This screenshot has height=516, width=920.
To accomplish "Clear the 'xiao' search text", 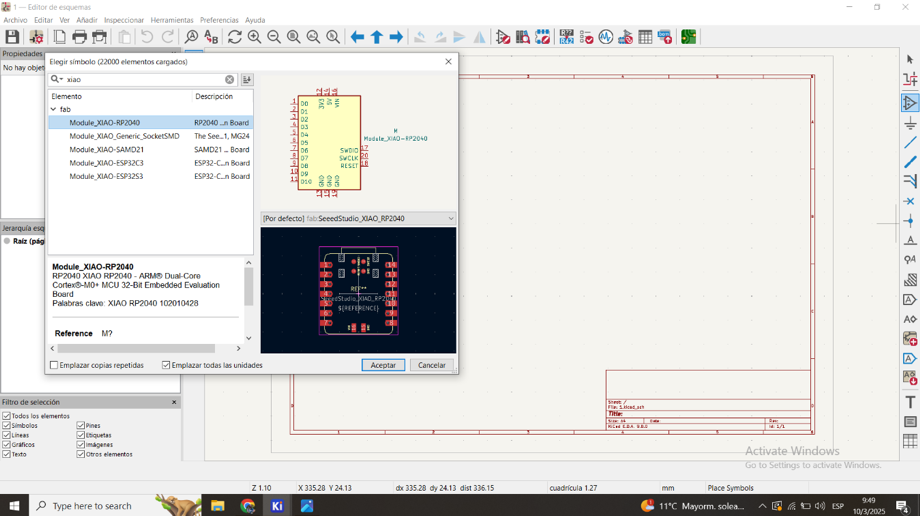I will click(229, 79).
